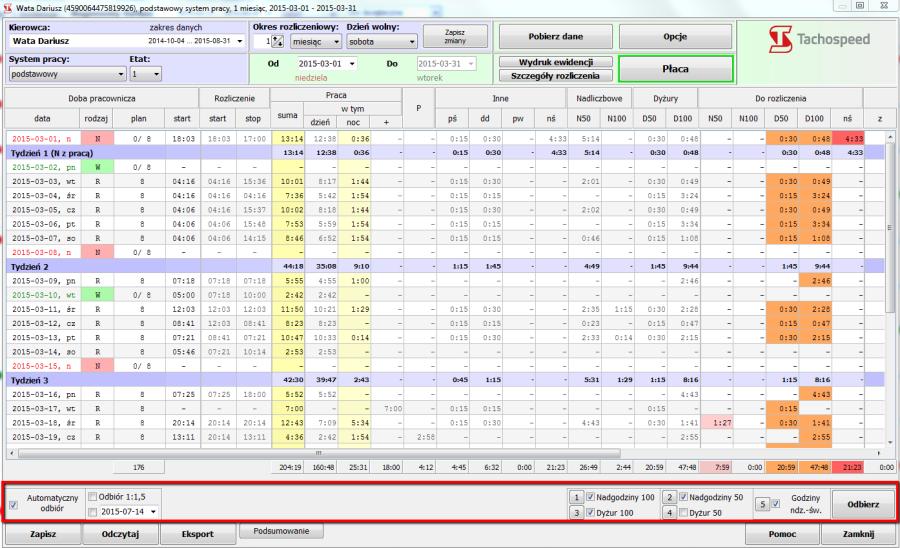Screen dimensions: 900x548
Task: Click the 'suma' column header
Action: click(287, 115)
